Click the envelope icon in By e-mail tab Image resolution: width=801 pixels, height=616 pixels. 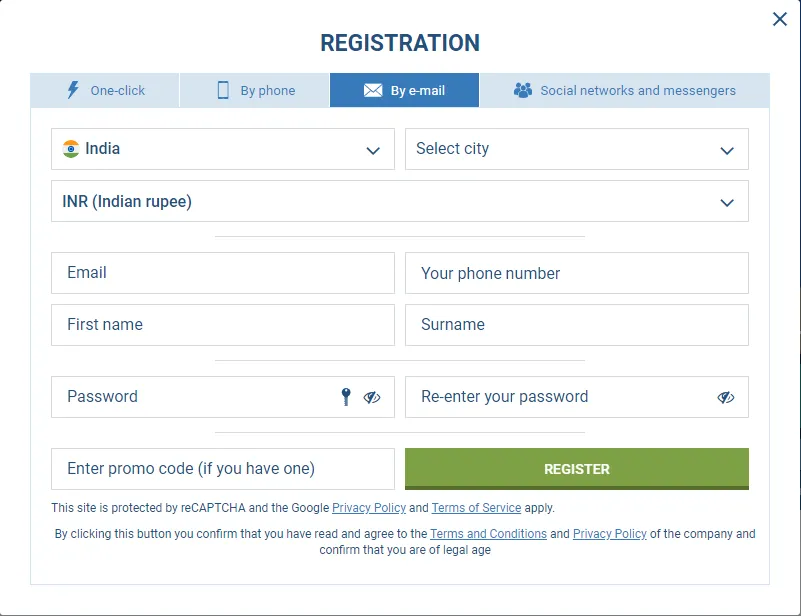[x=373, y=90]
